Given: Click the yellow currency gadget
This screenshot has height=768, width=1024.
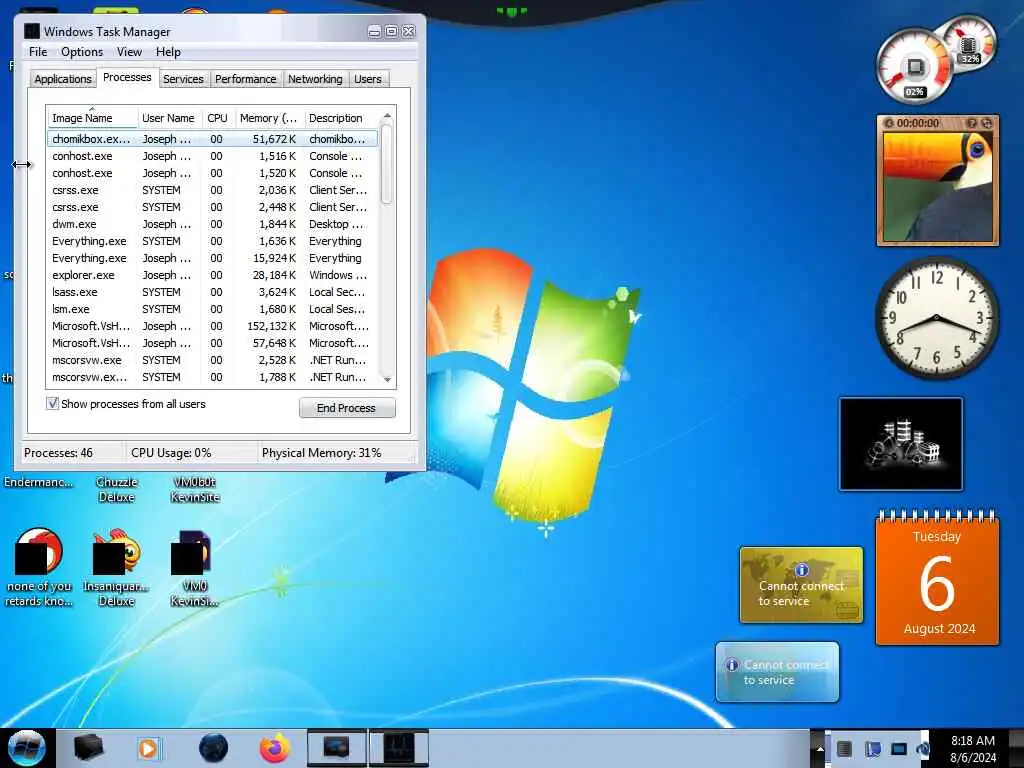Looking at the screenshot, I should coord(801,584).
